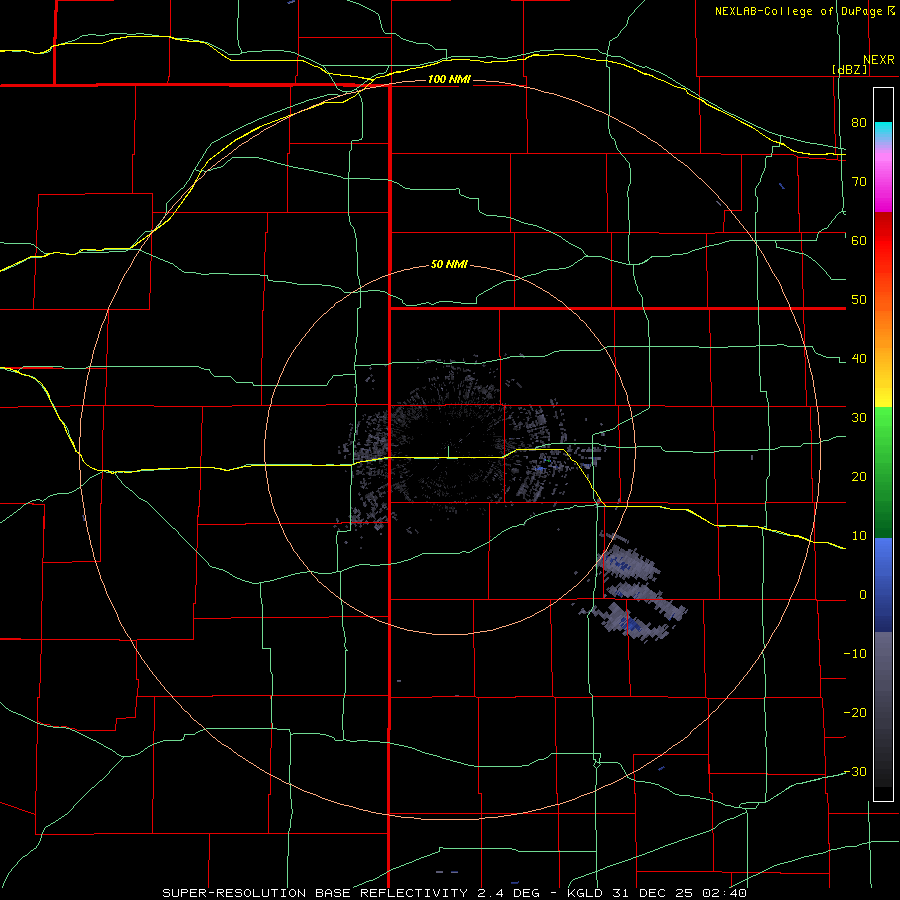This screenshot has height=900, width=900.
Task: Click the 0 dBZ scale label
Action: click(863, 595)
